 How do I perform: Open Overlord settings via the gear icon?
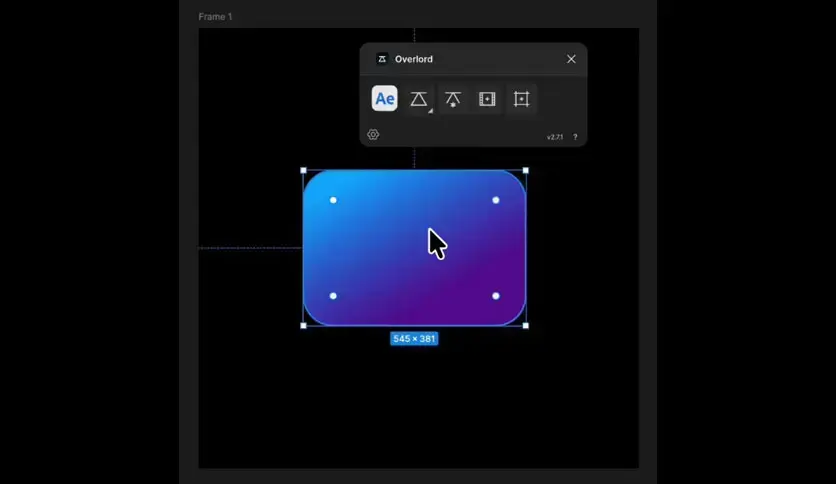point(373,135)
